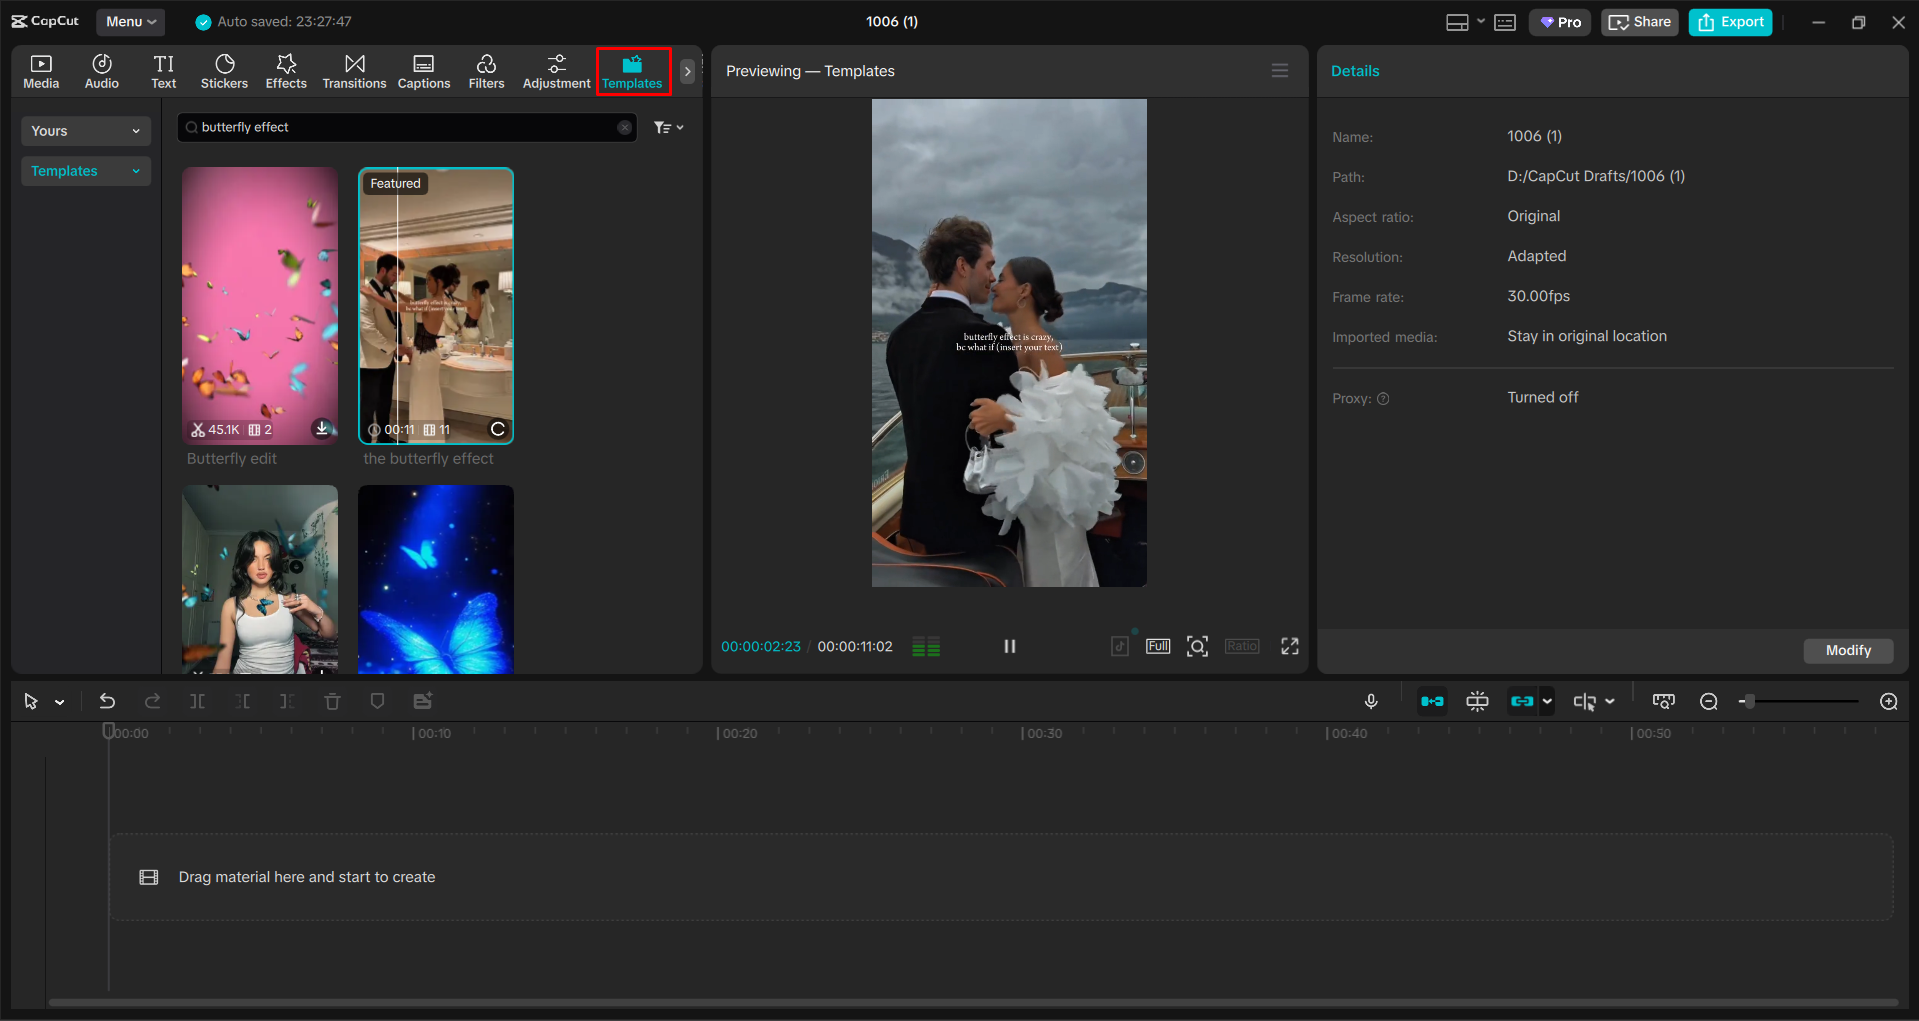This screenshot has width=1919, height=1021.
Task: Enable the Ratio display option in preview
Action: tap(1241, 646)
